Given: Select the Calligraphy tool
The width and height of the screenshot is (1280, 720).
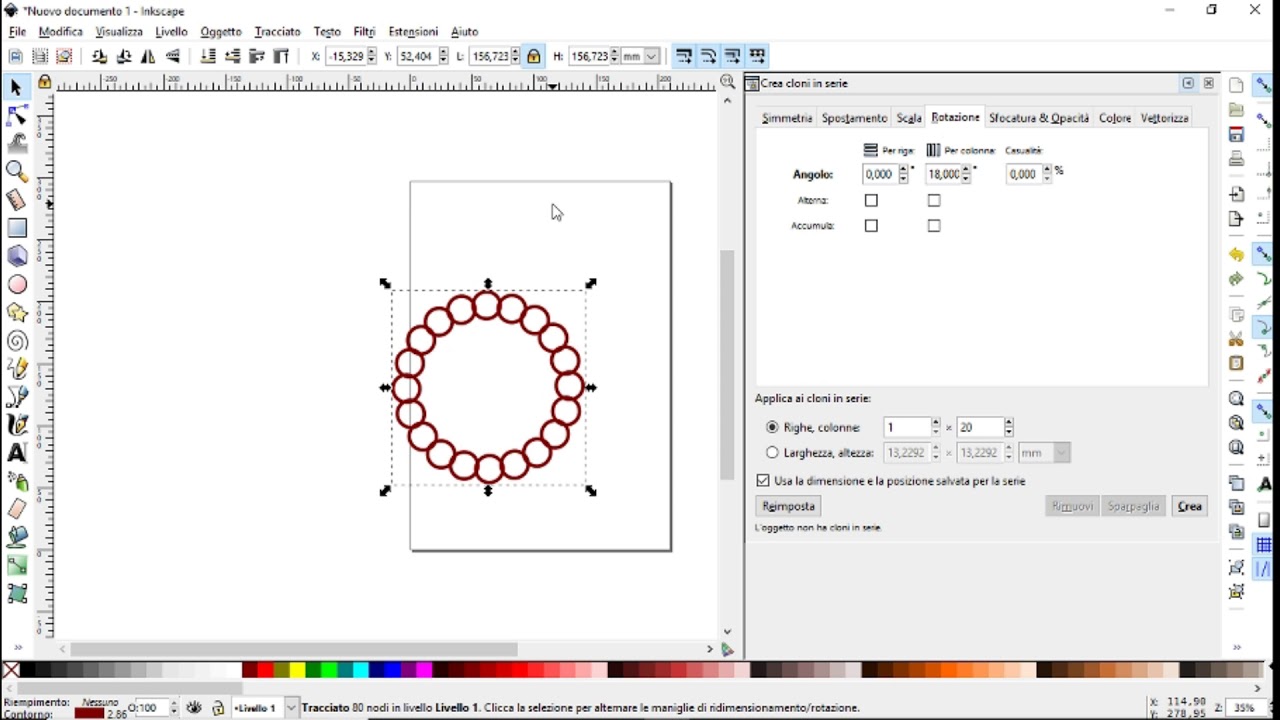Looking at the screenshot, I should pyautogui.click(x=16, y=425).
